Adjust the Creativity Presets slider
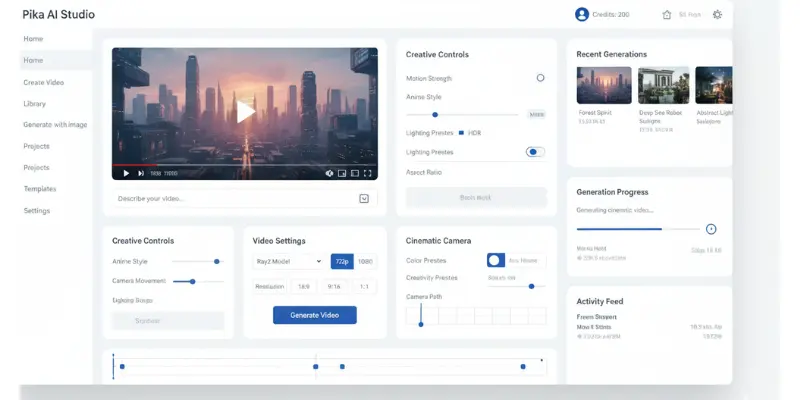This screenshot has height=400, width=800. tap(516, 286)
